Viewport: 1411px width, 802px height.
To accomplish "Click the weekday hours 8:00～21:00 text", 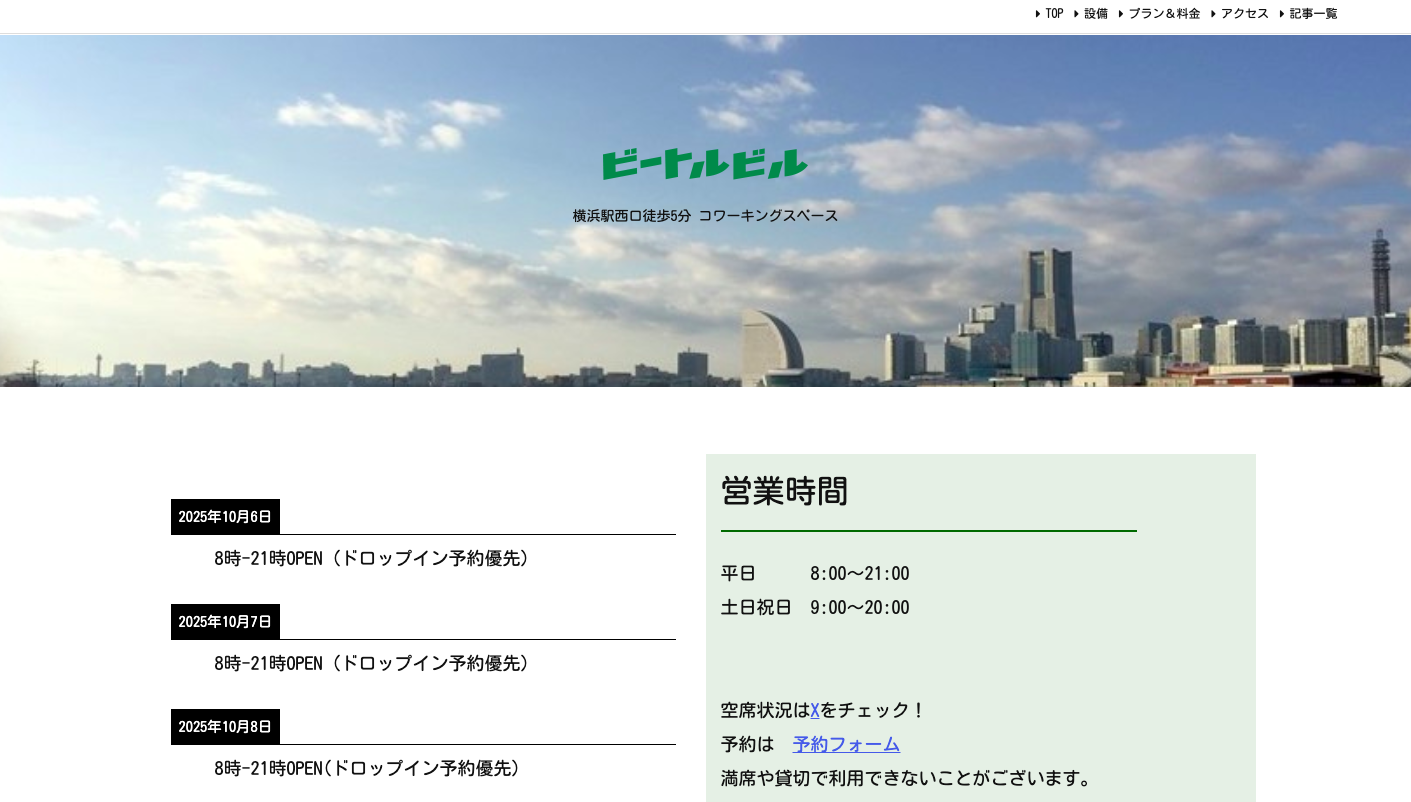I will [x=859, y=574].
